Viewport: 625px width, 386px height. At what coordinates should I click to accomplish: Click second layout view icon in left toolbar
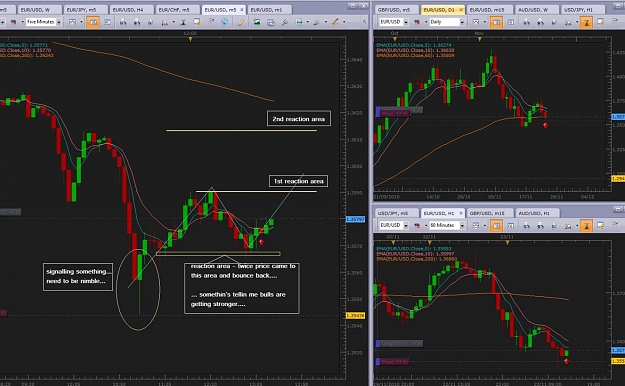108,22
